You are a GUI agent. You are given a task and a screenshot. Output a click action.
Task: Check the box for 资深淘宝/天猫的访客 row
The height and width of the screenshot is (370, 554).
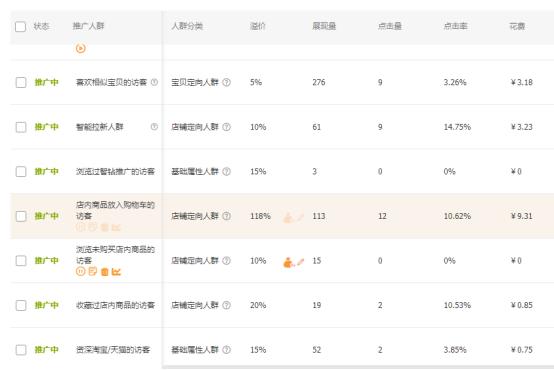(21, 350)
